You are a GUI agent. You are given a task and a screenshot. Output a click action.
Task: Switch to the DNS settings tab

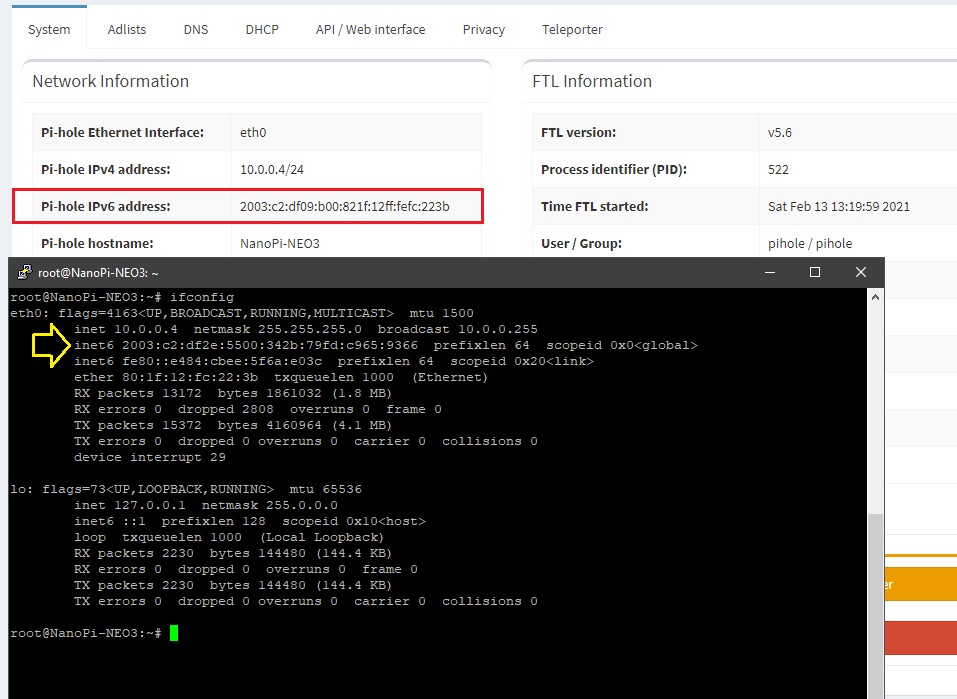[195, 29]
